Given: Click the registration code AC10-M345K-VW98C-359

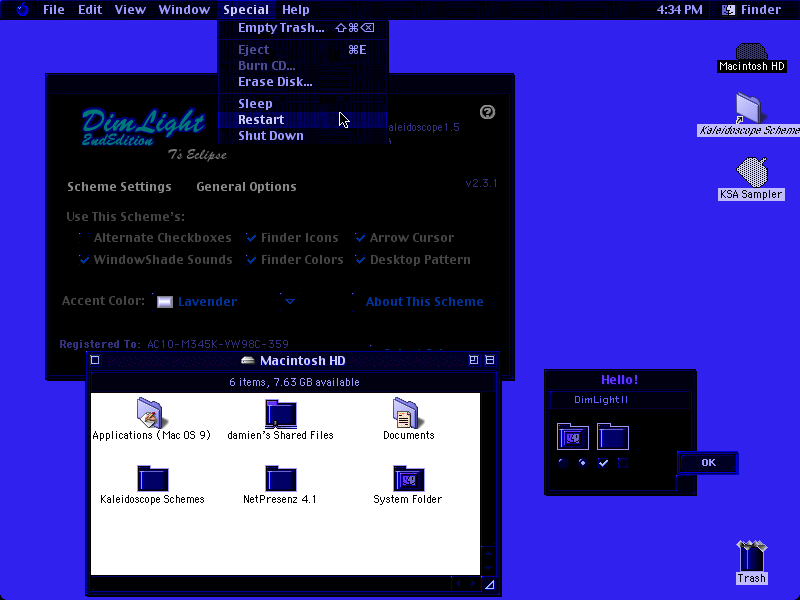Looking at the screenshot, I should pyautogui.click(x=218, y=344).
